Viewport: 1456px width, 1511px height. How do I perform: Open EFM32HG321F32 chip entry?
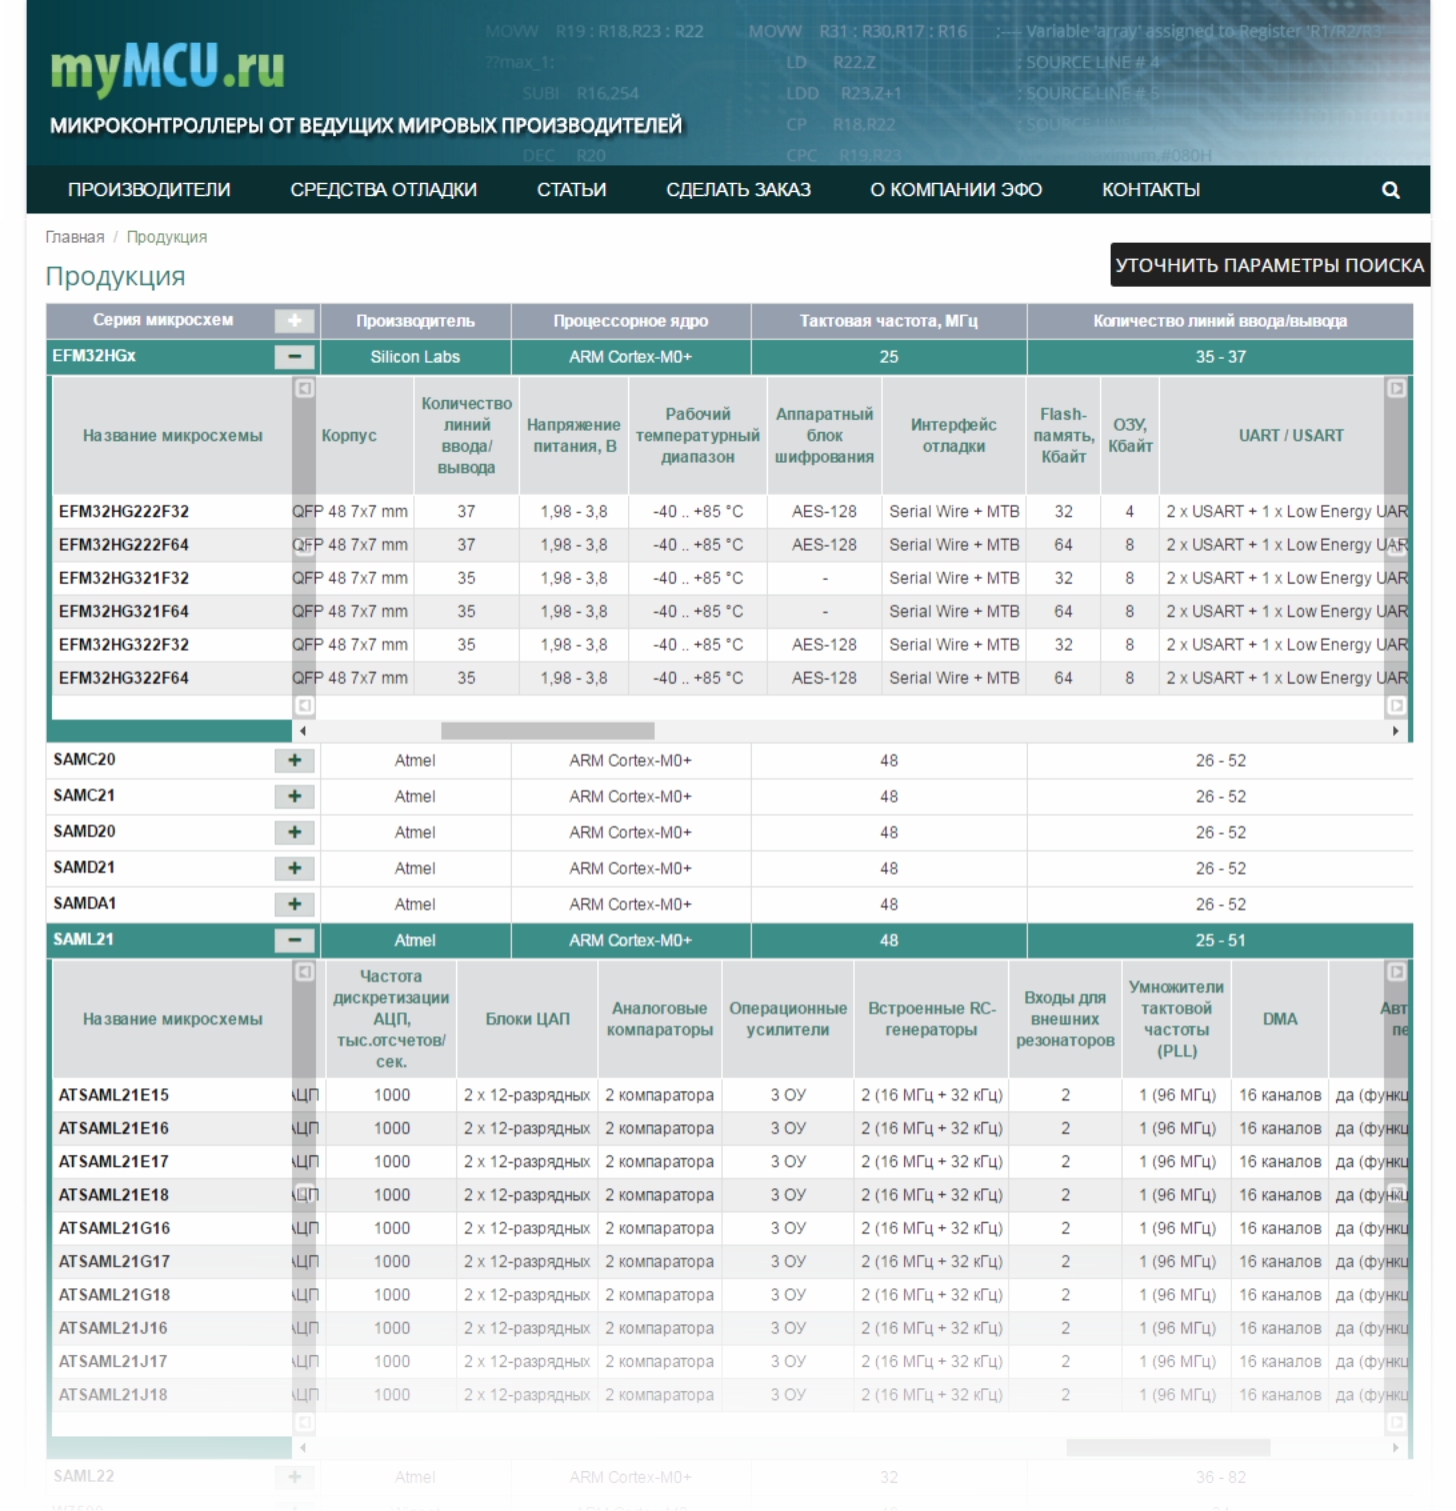(124, 578)
